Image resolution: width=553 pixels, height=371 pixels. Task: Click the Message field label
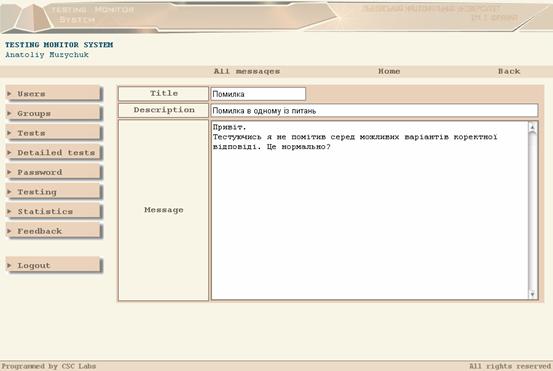click(x=163, y=210)
